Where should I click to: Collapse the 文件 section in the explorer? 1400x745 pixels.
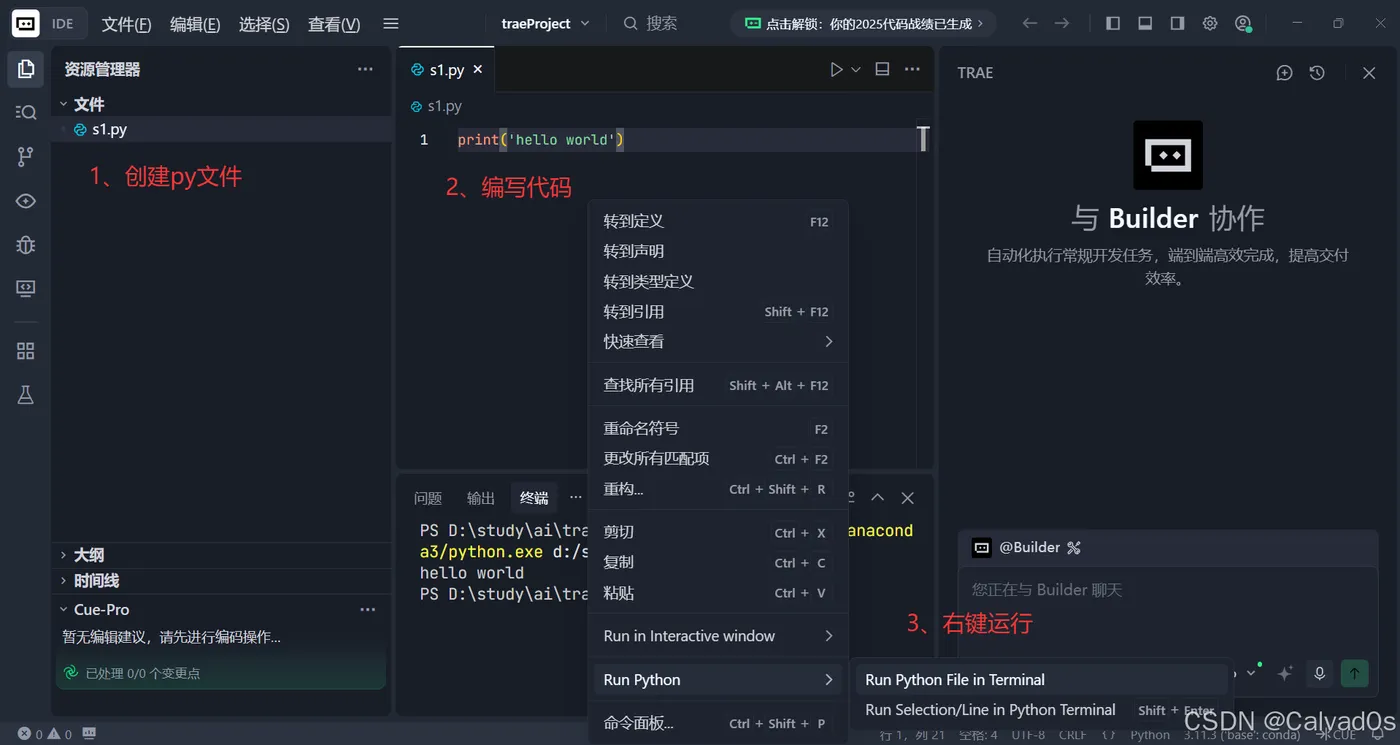pyautogui.click(x=63, y=104)
